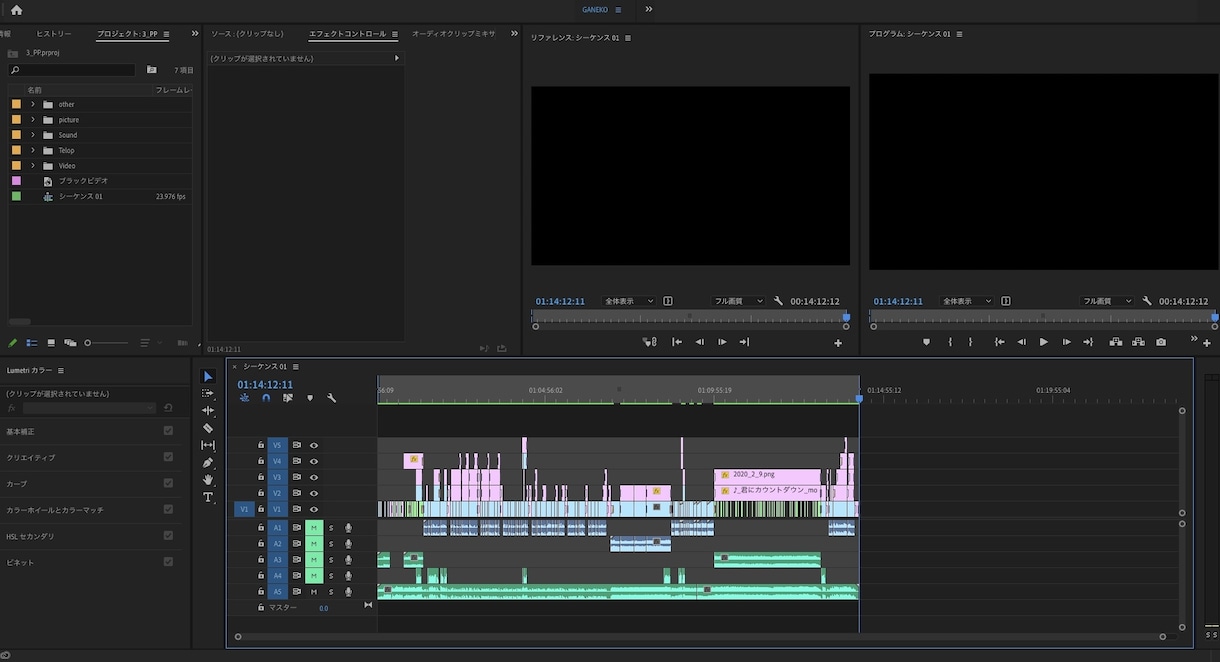Click Export Frame camera icon
This screenshot has height=662, width=1220.
tap(1161, 342)
